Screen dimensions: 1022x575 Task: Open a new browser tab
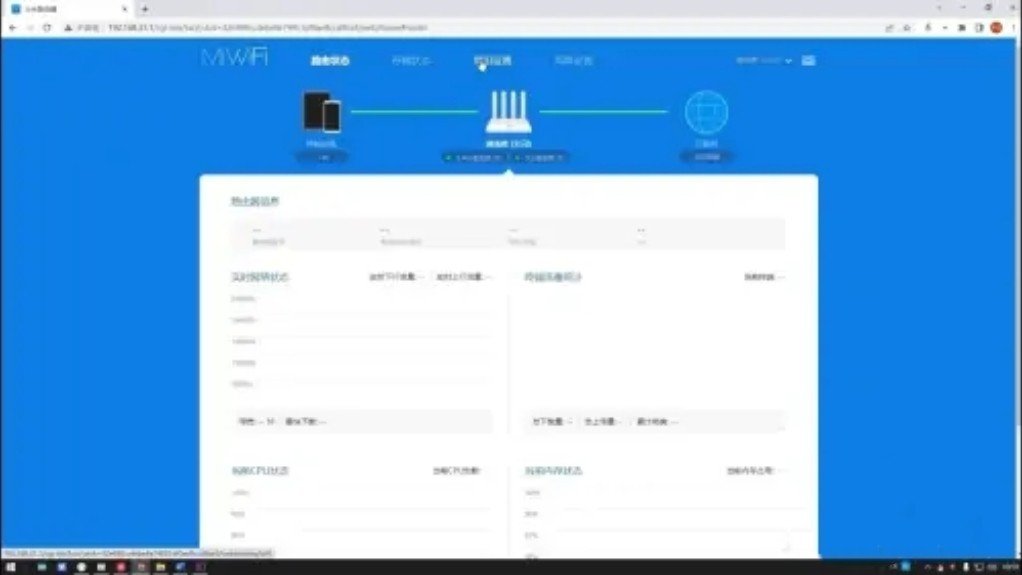pyautogui.click(x=145, y=9)
